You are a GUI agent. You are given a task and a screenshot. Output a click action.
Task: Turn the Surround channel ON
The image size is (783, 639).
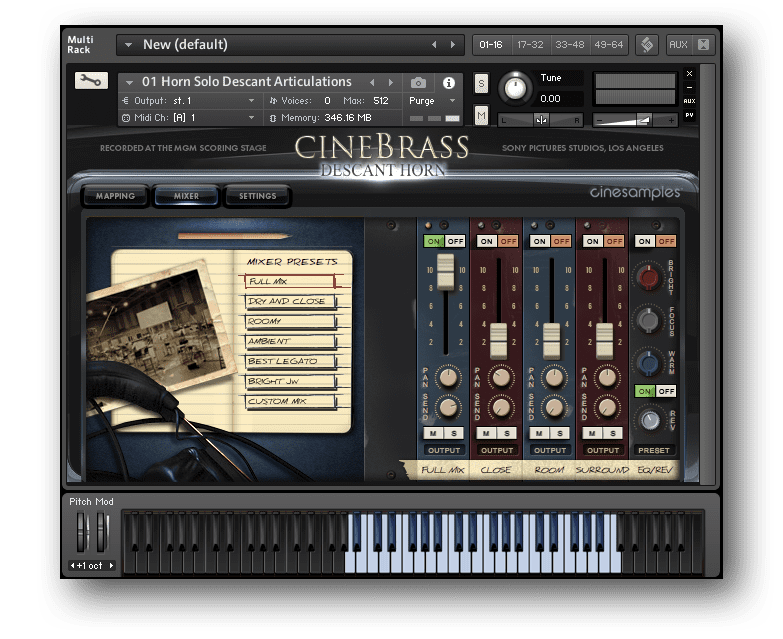click(x=592, y=241)
